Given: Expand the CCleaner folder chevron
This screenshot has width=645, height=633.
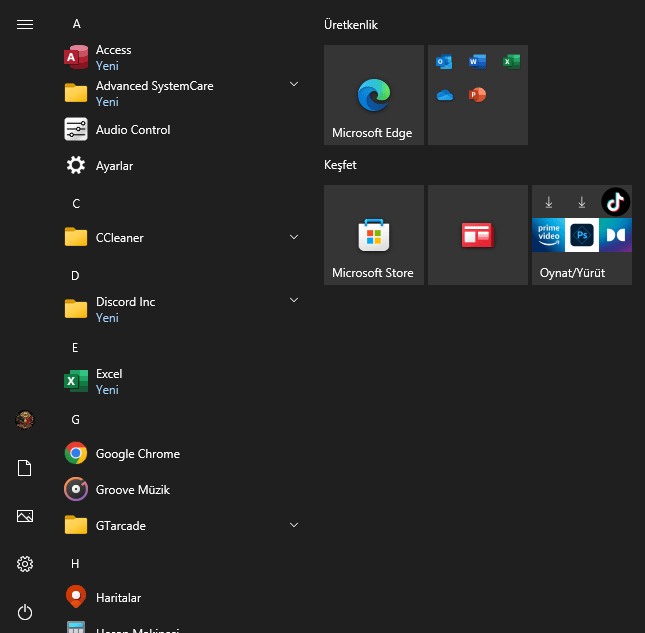Looking at the screenshot, I should [294, 237].
